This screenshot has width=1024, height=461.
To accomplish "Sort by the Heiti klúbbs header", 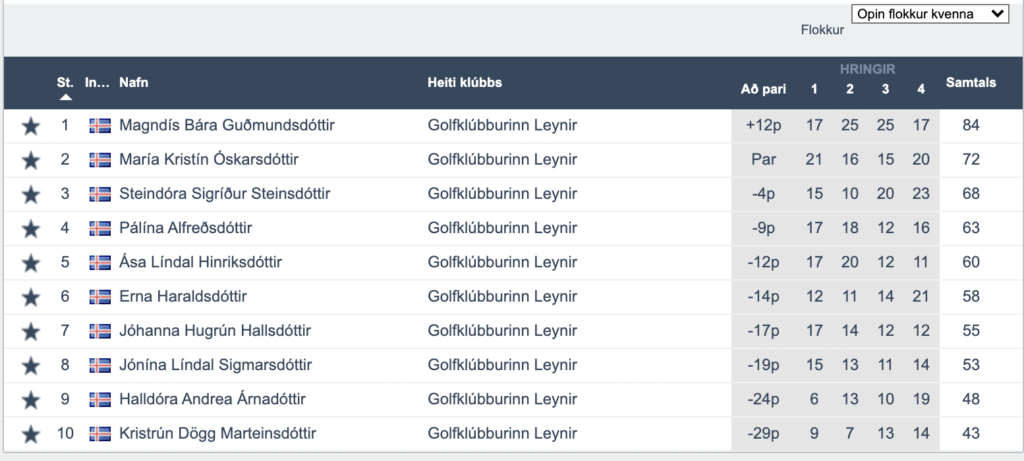I will [464, 83].
